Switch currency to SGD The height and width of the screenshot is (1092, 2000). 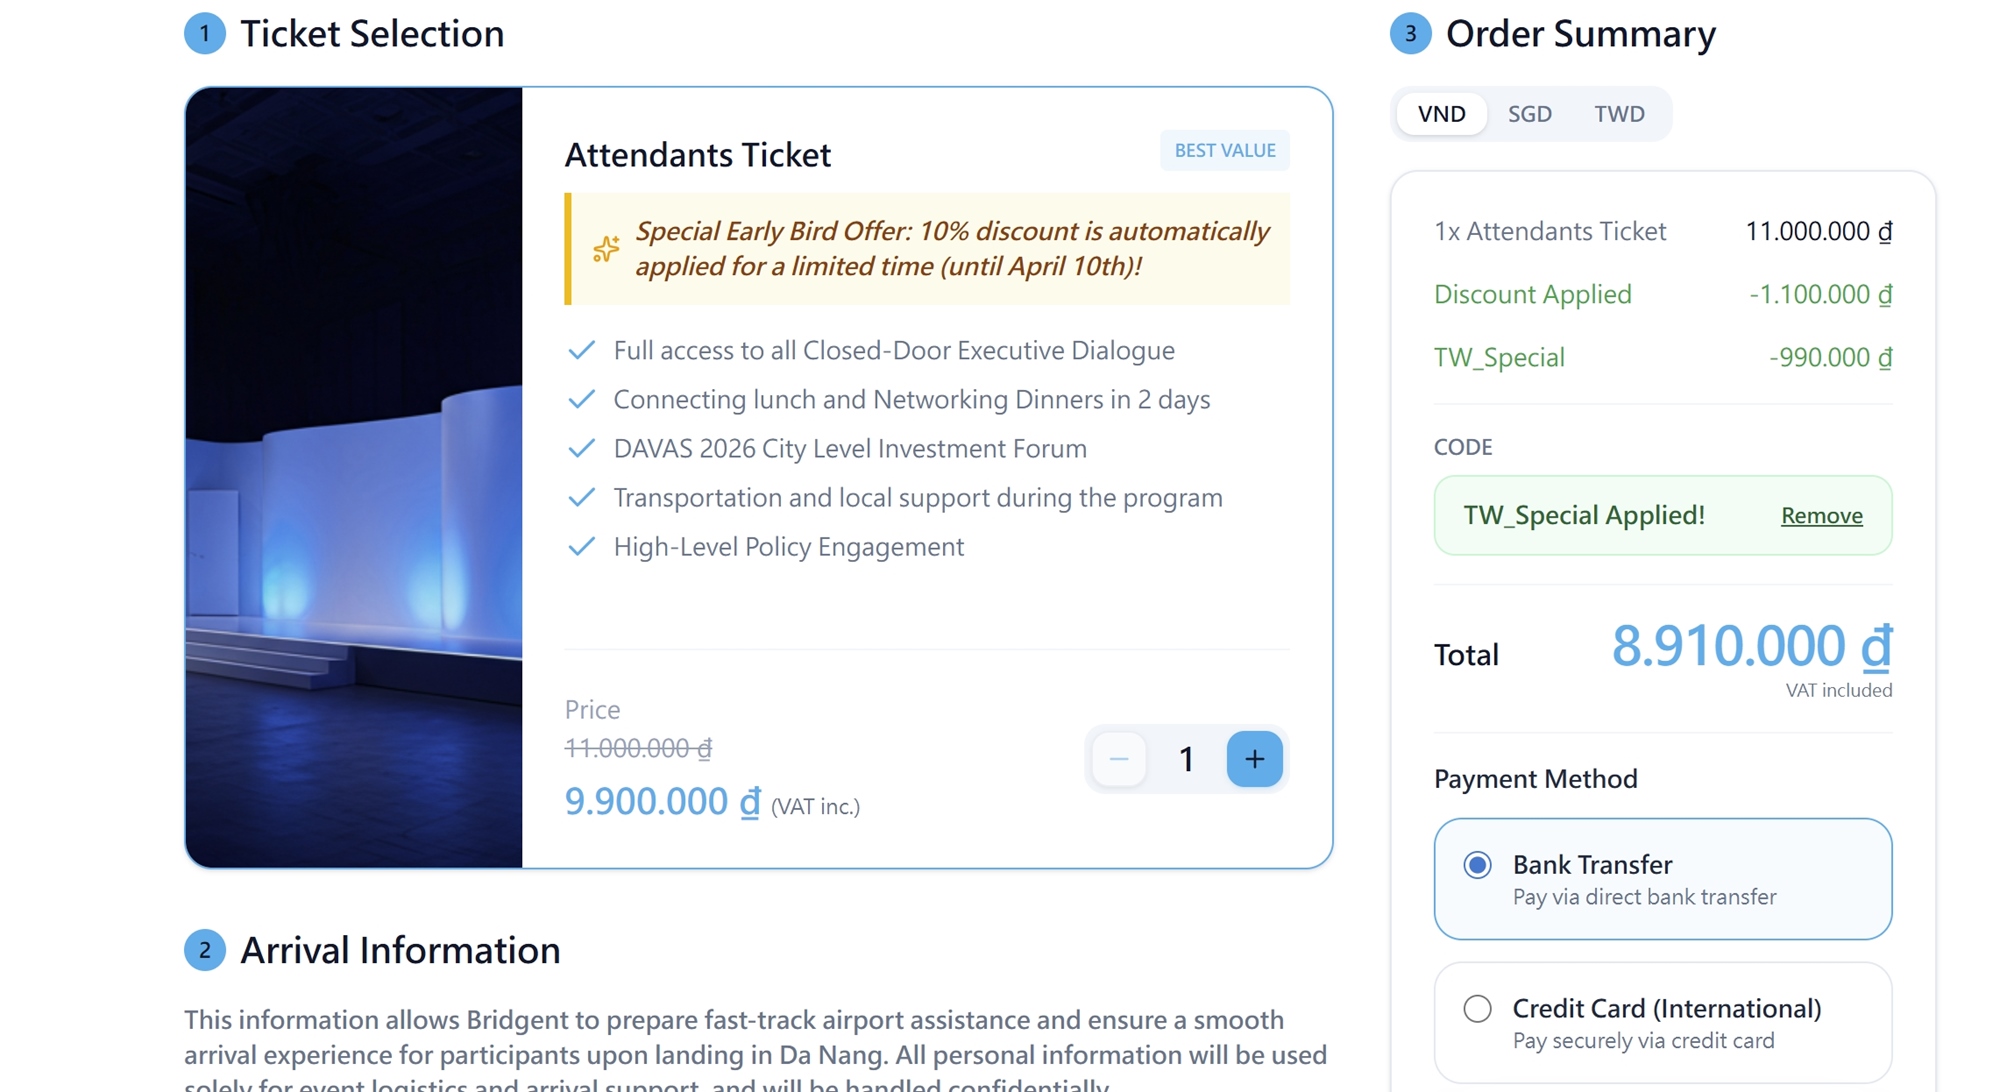coord(1529,114)
